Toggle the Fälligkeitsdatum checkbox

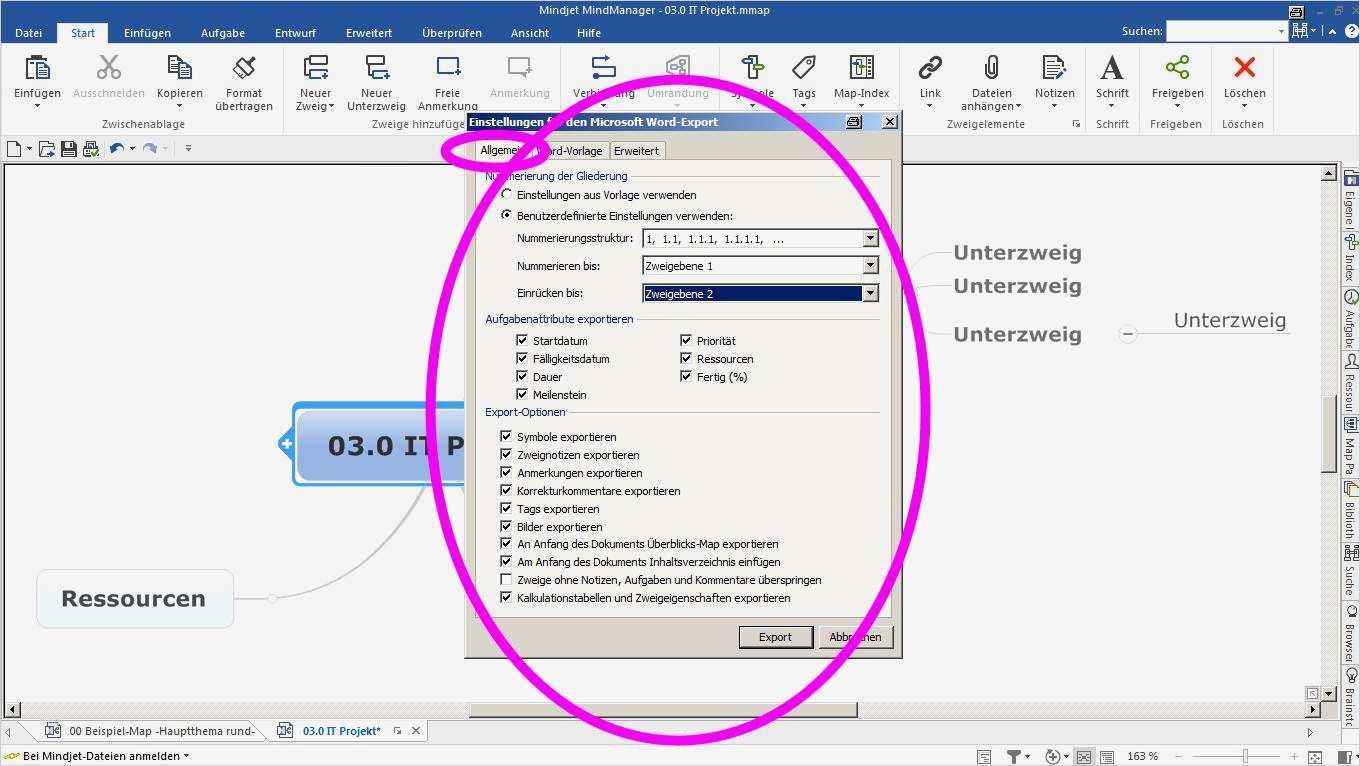tap(522, 358)
